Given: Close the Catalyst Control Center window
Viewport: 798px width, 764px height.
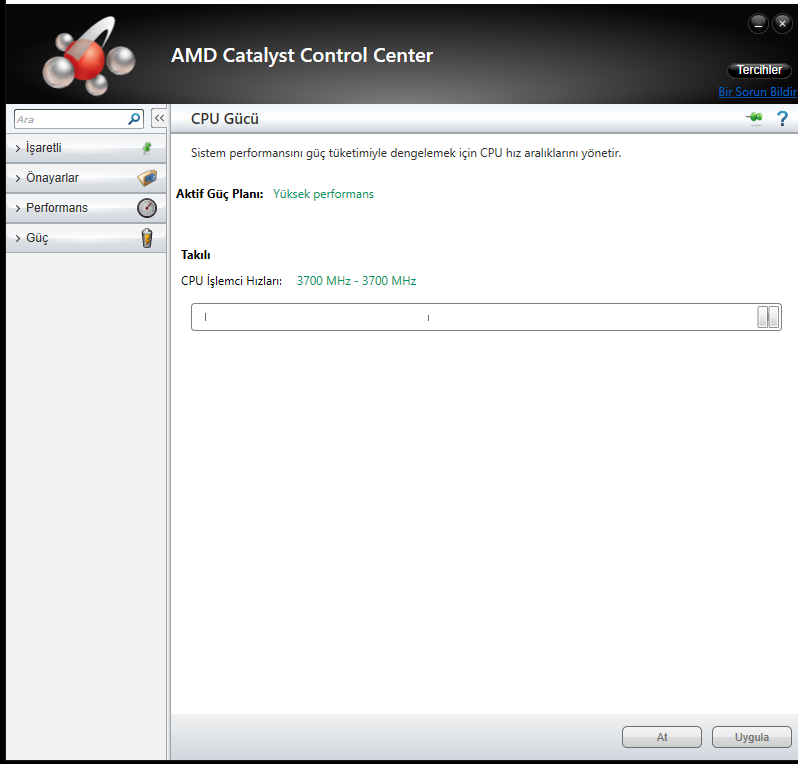Looking at the screenshot, I should coord(782,23).
